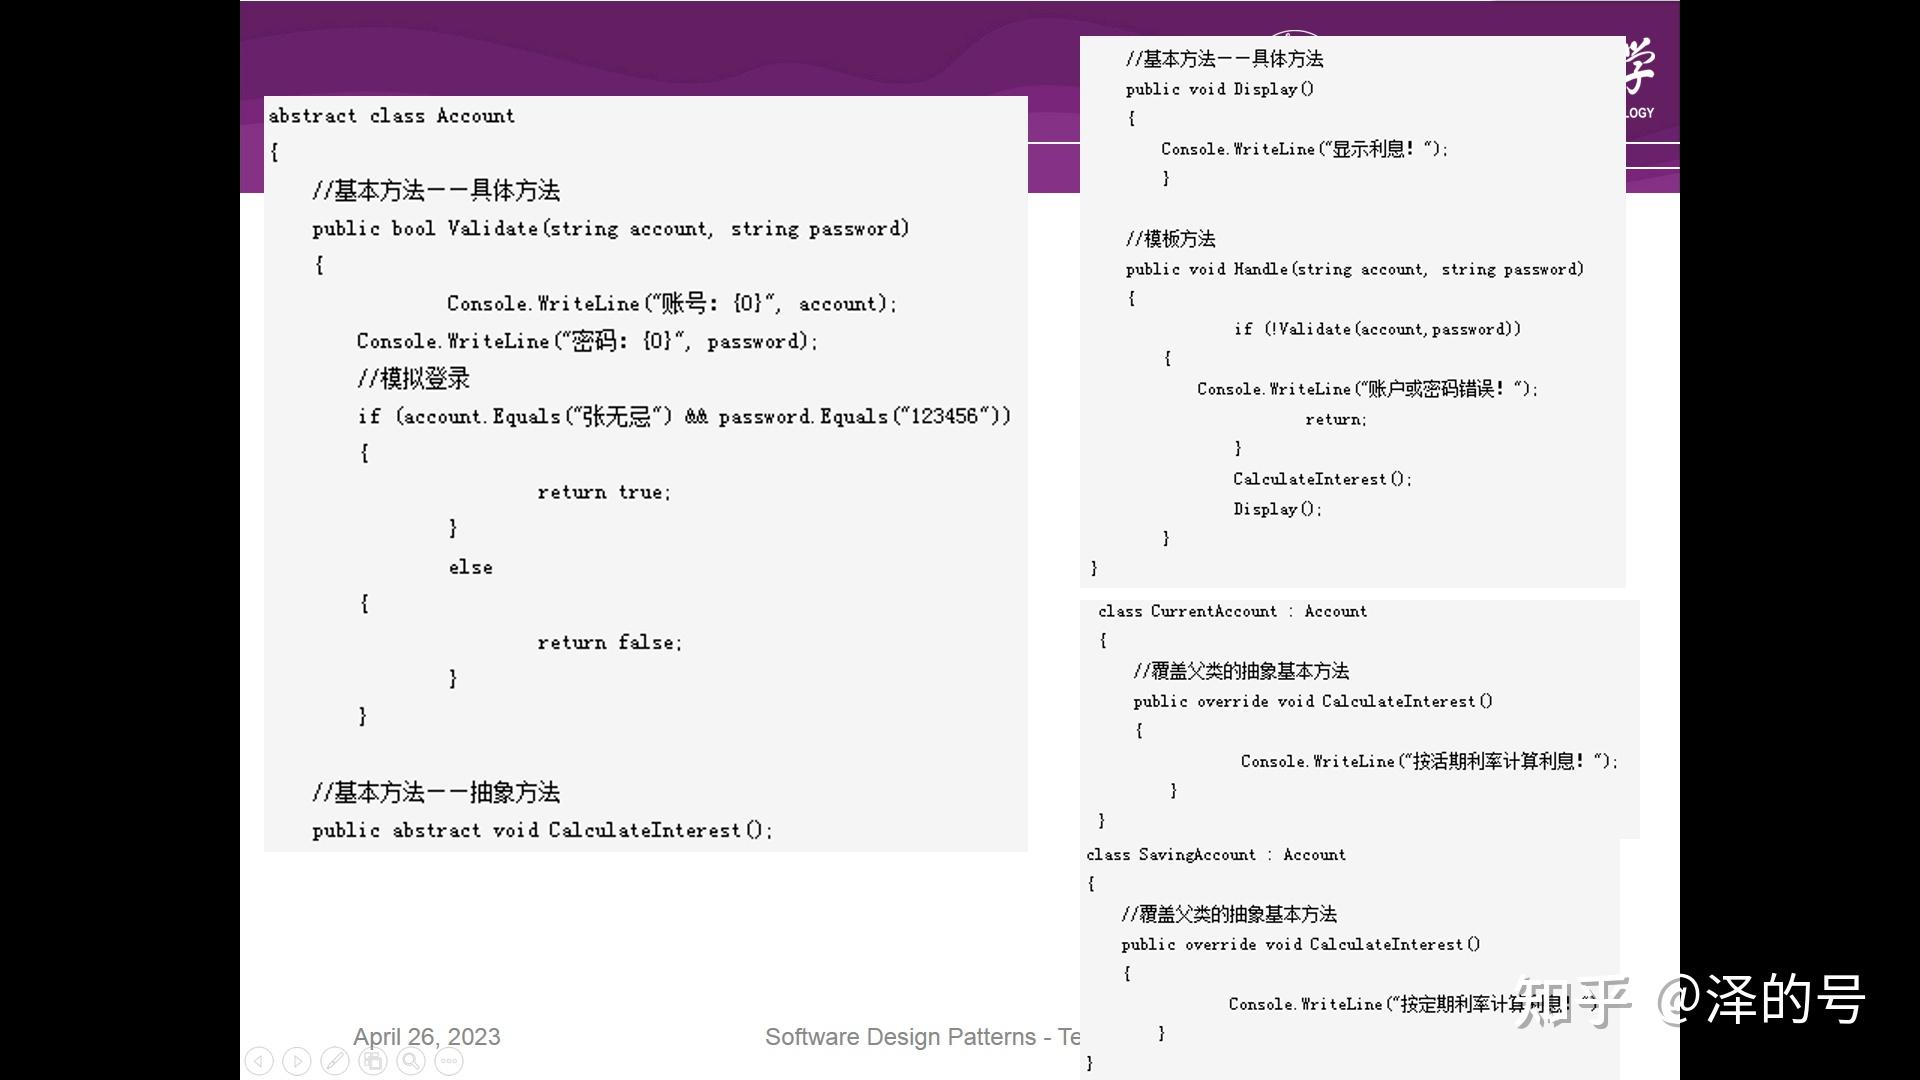
Task: Open the more slideshow options menu
Action: pos(449,1061)
